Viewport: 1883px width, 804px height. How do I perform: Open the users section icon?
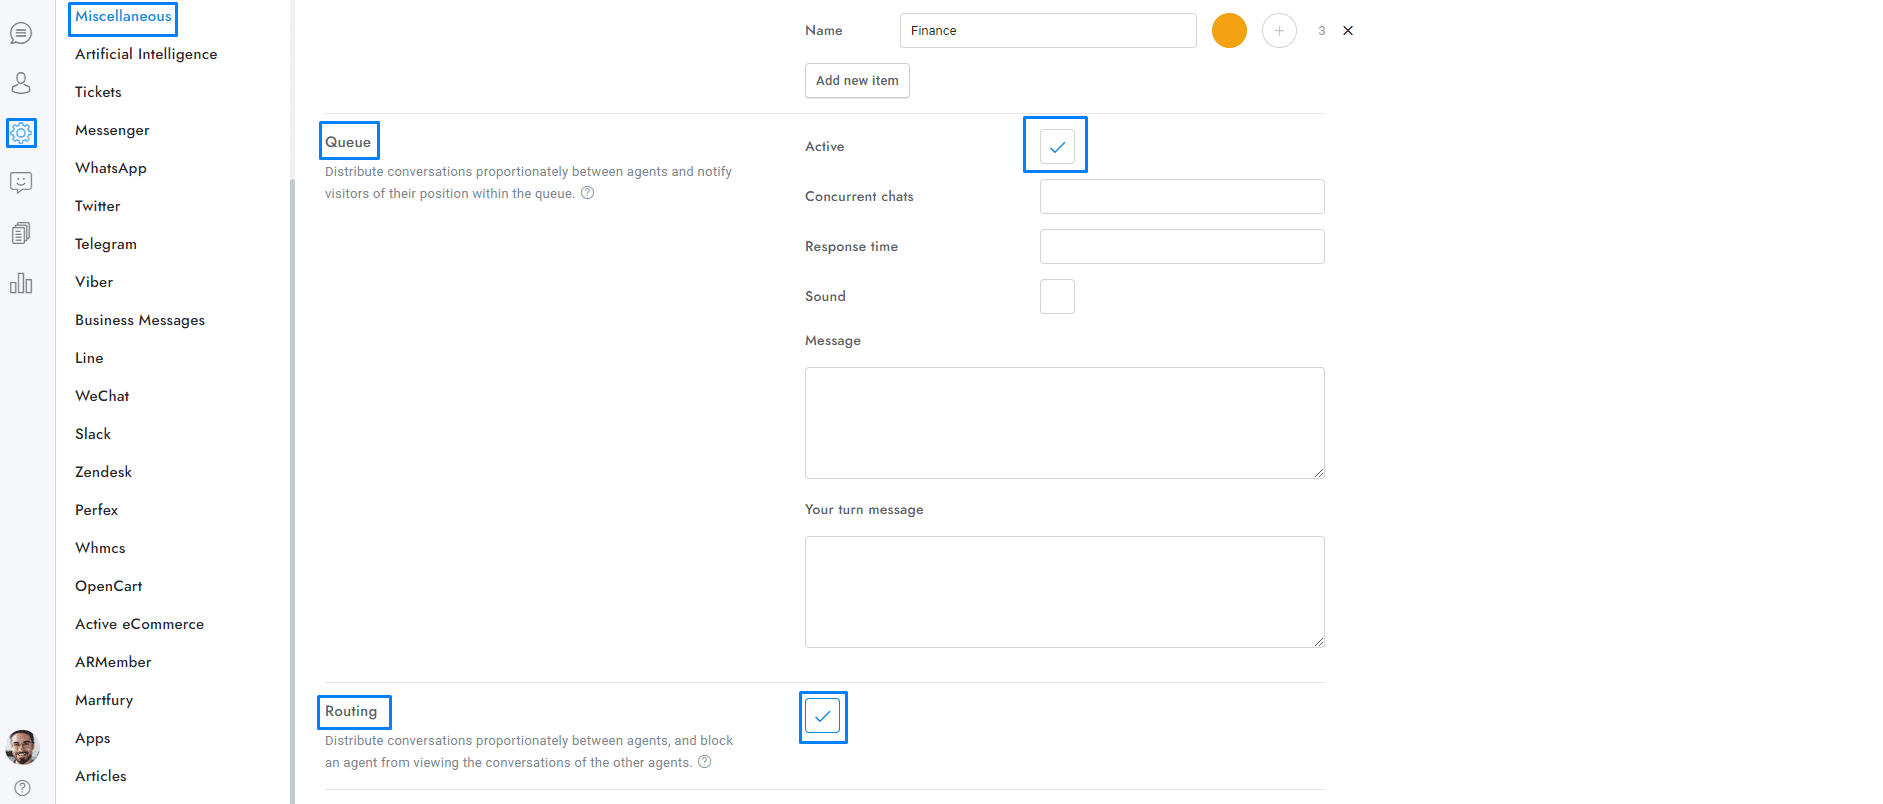[21, 83]
